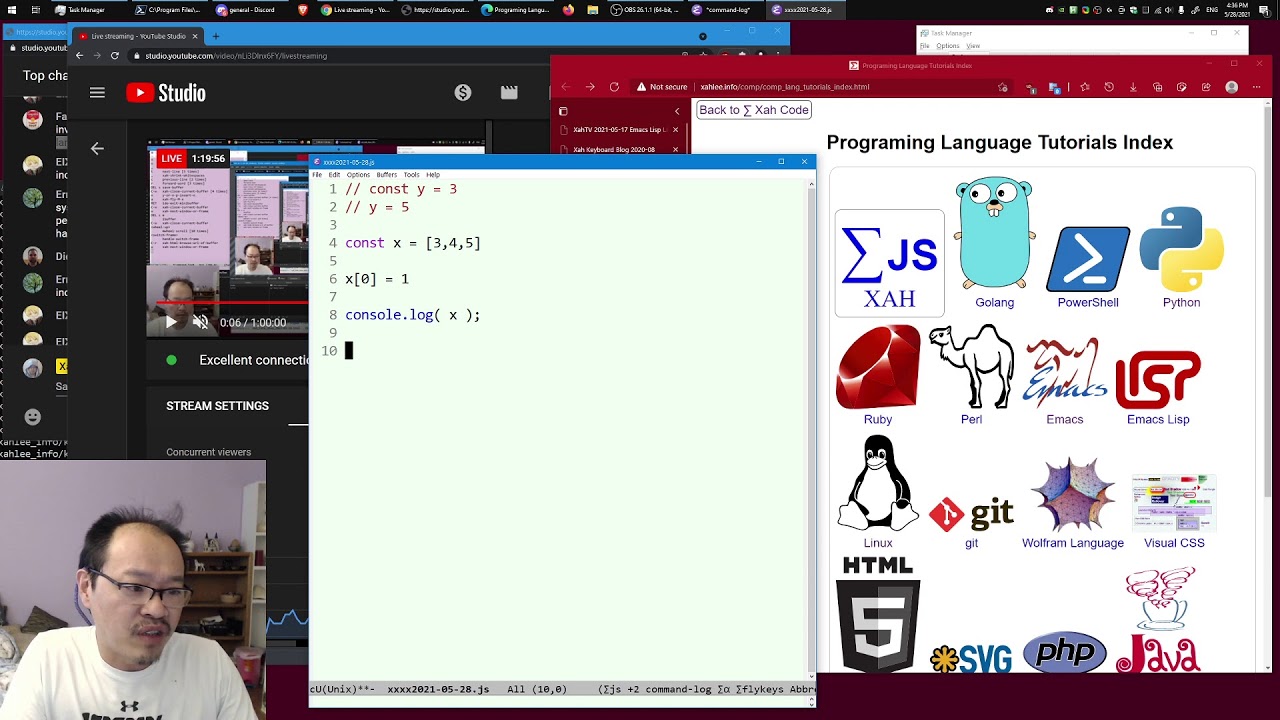Viewport: 1280px width, 720px height.
Task: Open Task Manager Options menu
Action: (x=948, y=46)
